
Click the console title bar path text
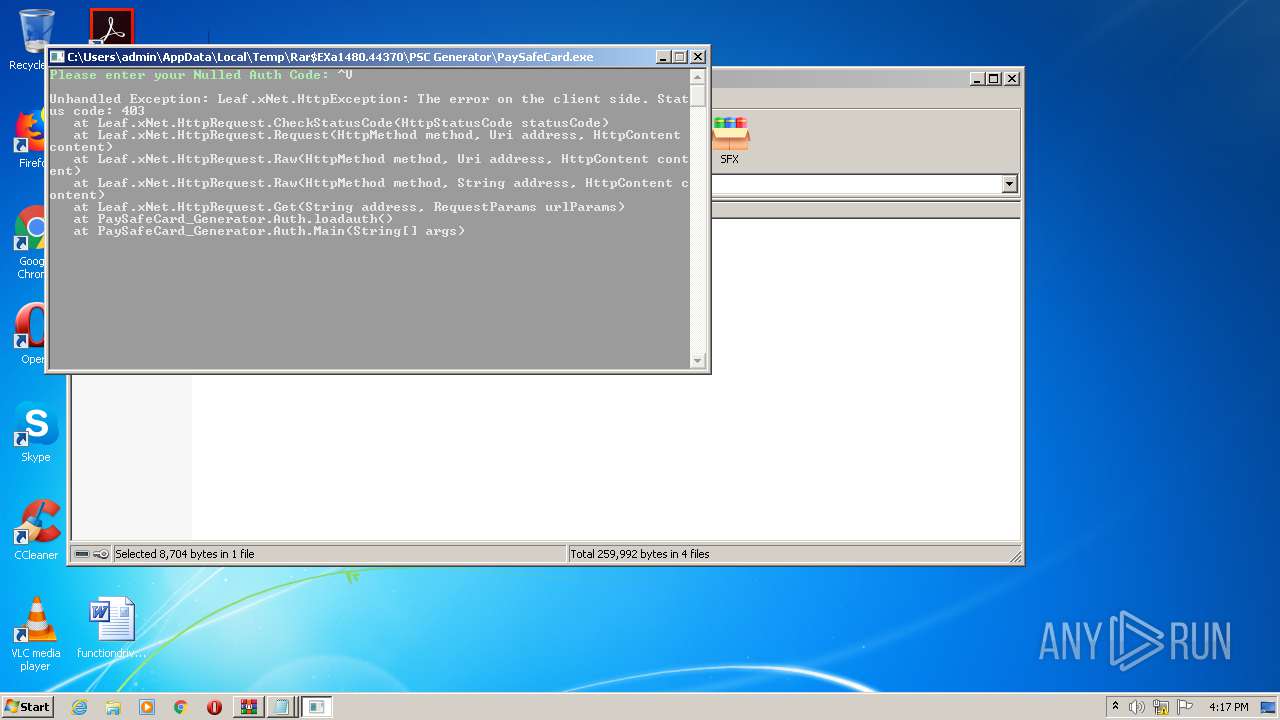[x=330, y=57]
